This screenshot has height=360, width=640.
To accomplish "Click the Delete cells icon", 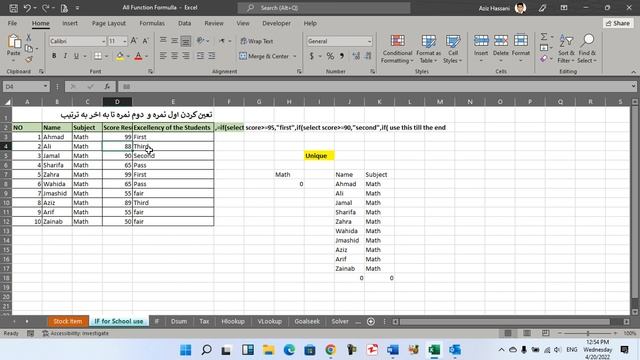I will point(501,41).
